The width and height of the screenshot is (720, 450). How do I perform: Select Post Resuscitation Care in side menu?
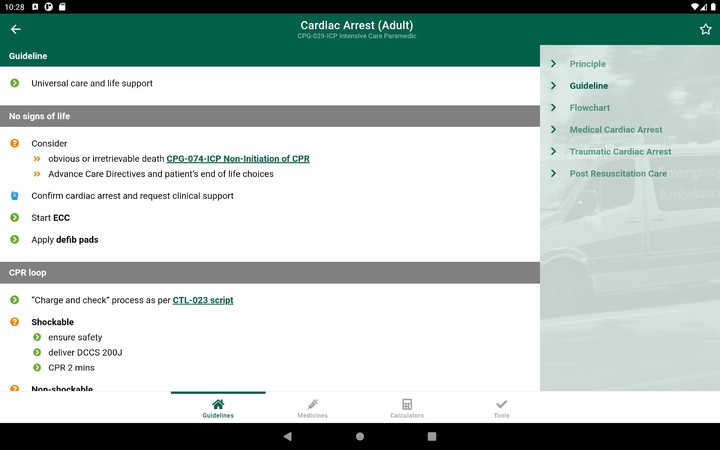618,174
